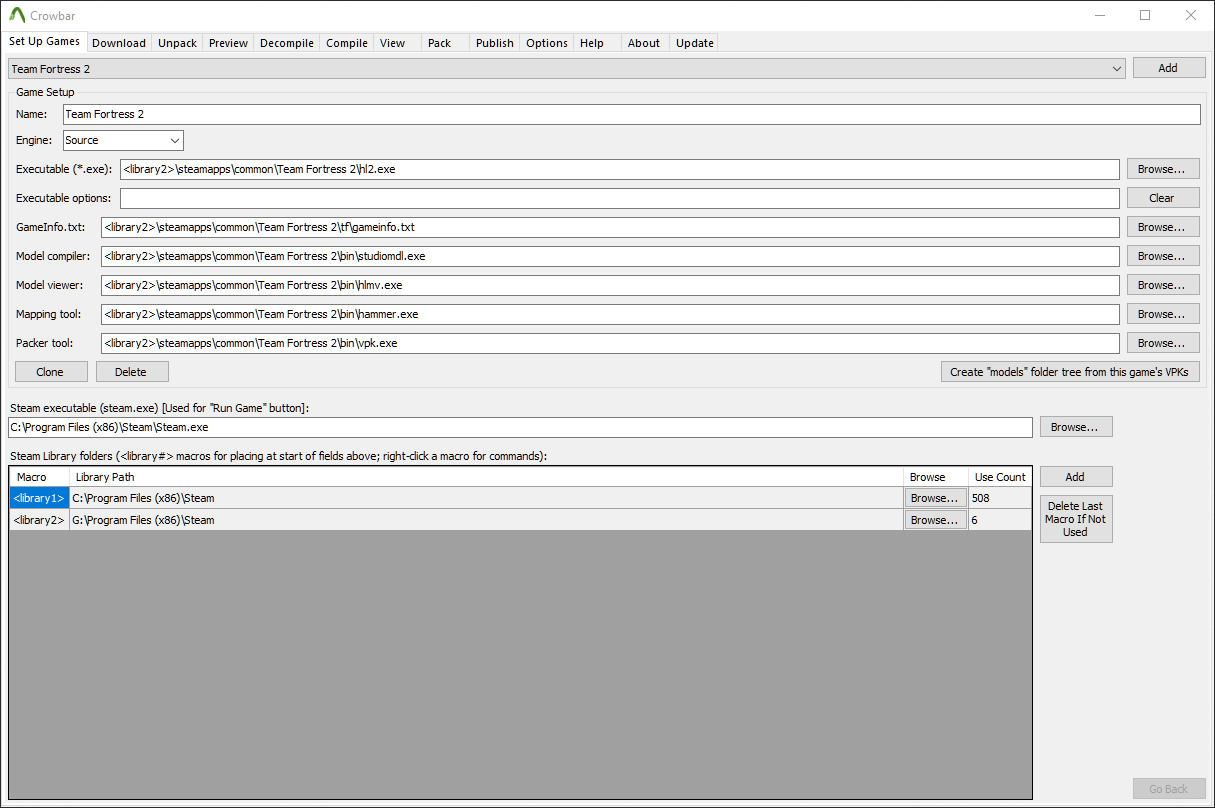This screenshot has width=1215, height=808.
Task: Browse for the Mapping tool
Action: (x=1163, y=314)
